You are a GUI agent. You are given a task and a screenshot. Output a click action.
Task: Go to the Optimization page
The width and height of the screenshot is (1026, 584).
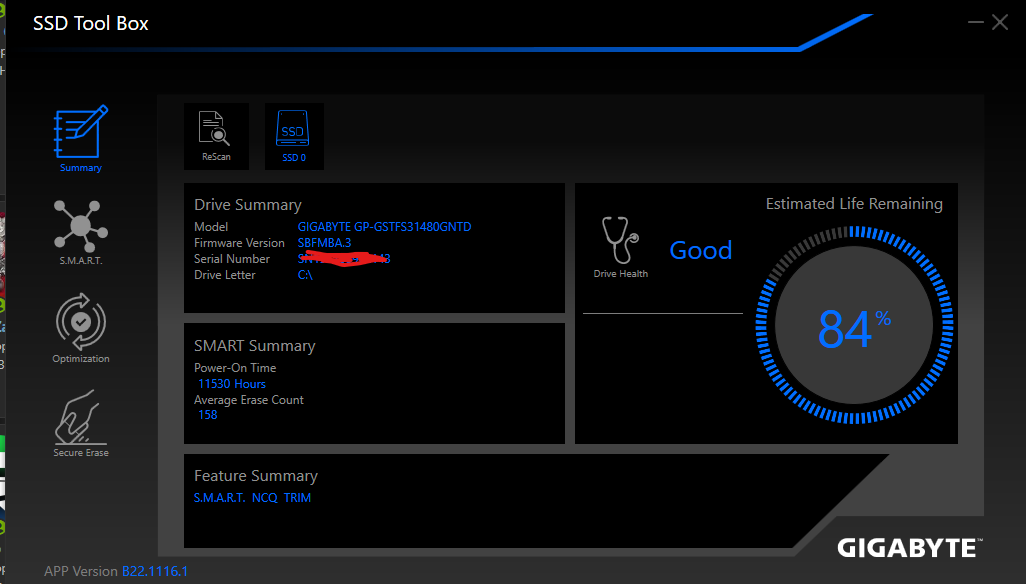80,328
